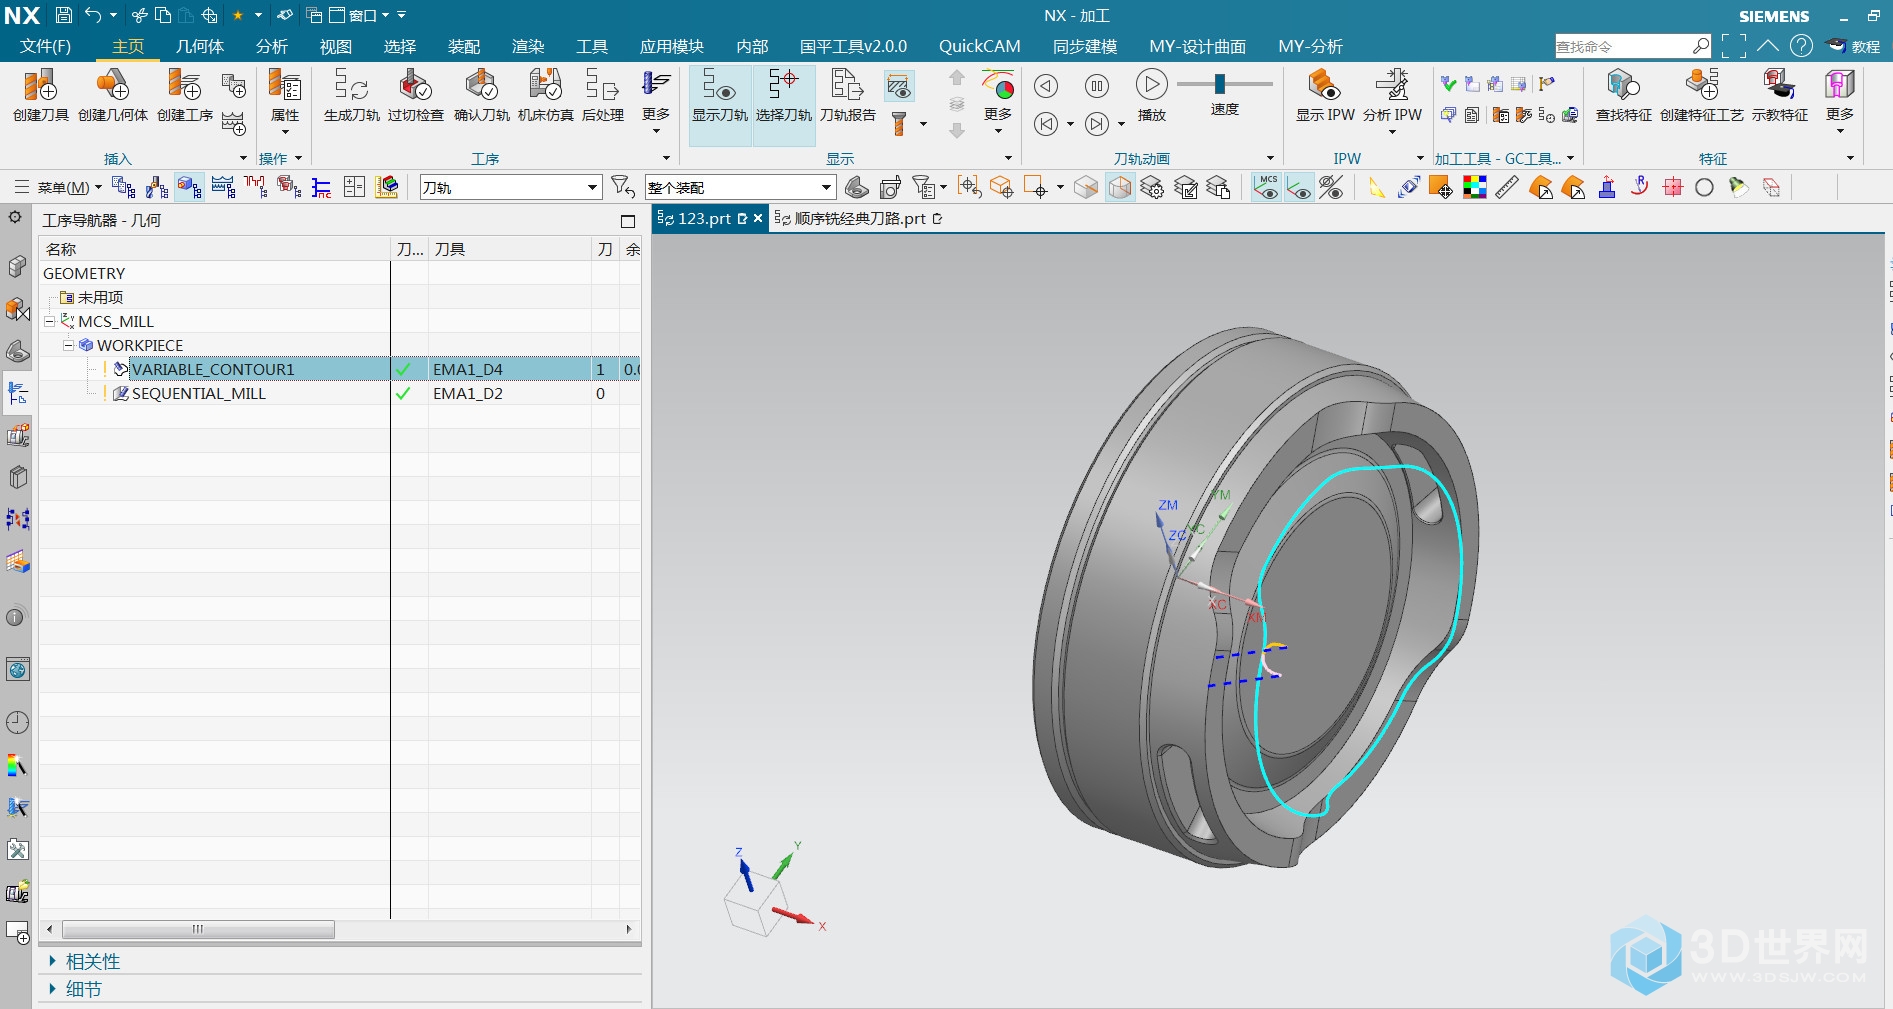Click Create Feature Process (创建特征工艺)
Screen dimensions: 1893x1009
point(1701,95)
